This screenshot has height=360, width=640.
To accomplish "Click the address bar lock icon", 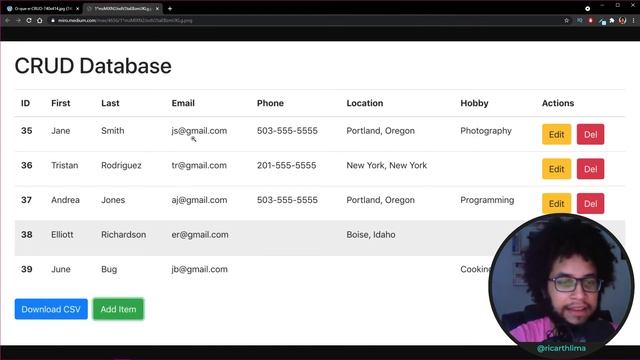I will point(53,20).
